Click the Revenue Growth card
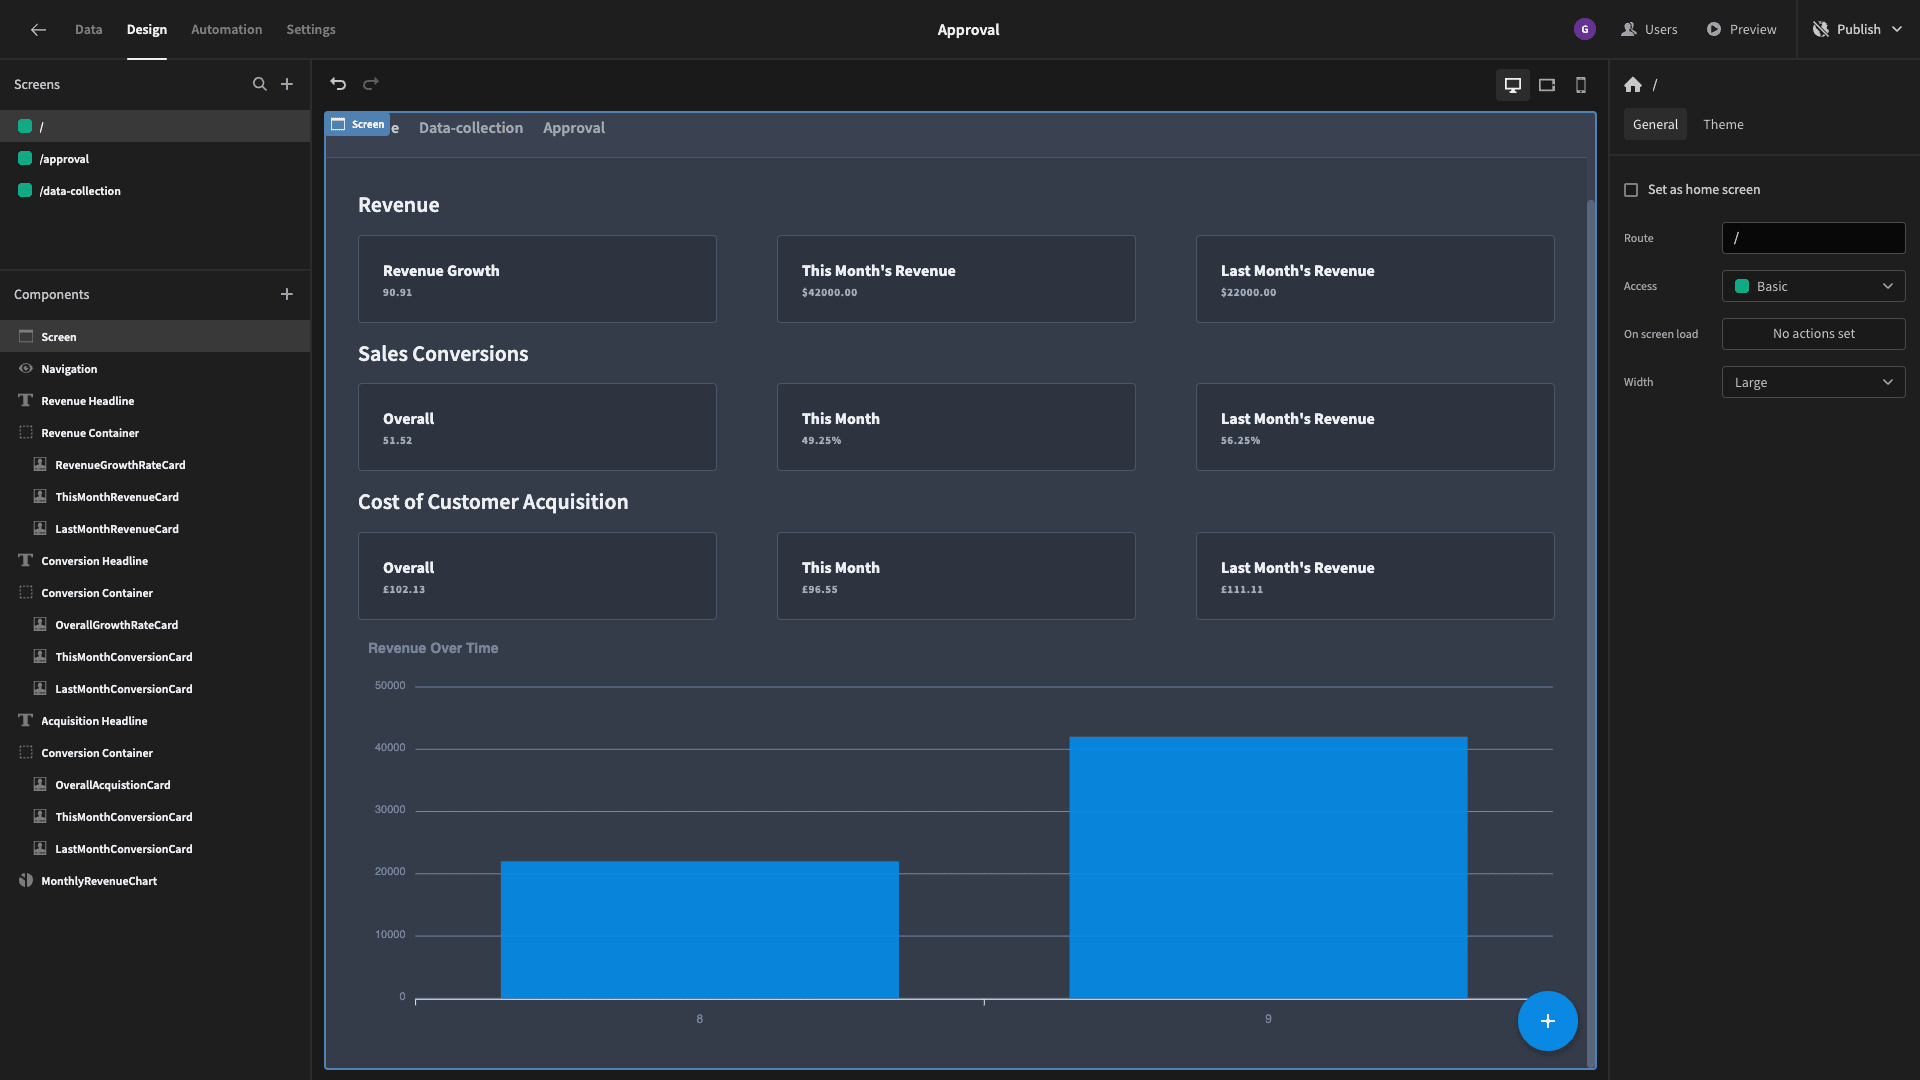 point(537,279)
